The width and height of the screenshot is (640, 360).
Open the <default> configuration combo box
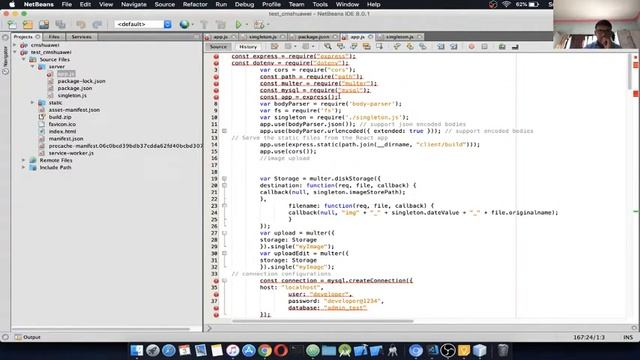[x=143, y=24]
